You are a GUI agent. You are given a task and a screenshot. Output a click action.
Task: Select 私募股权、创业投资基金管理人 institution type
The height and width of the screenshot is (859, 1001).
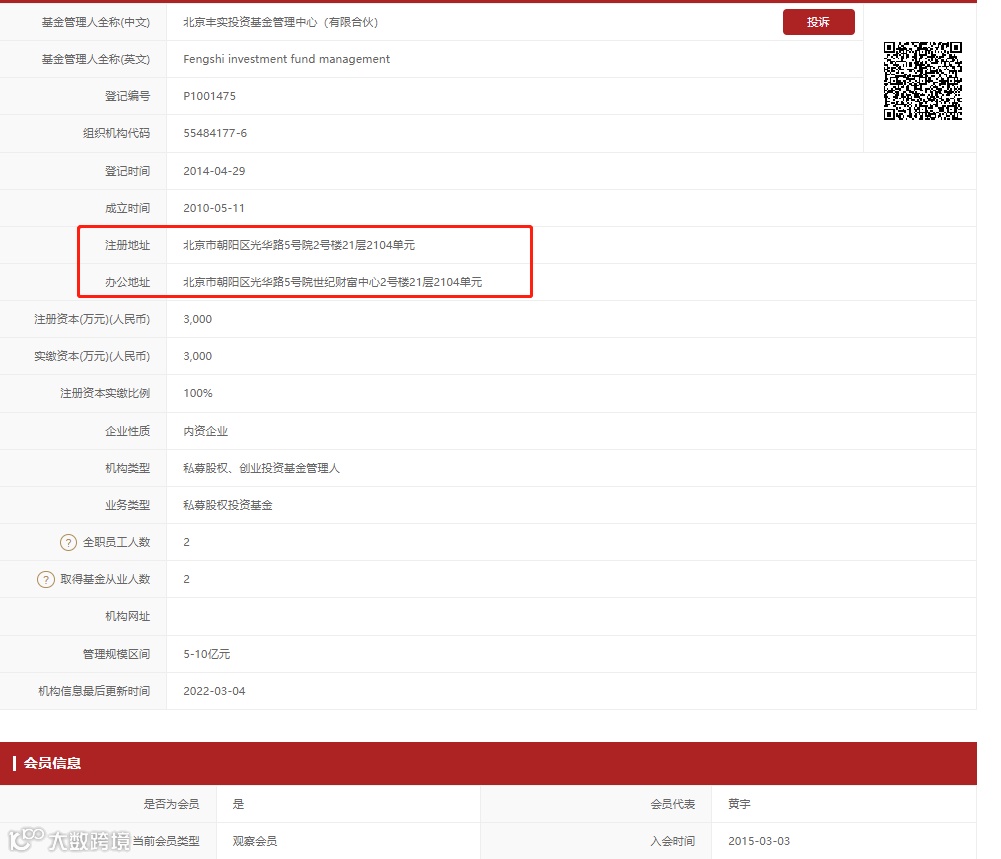(261, 468)
